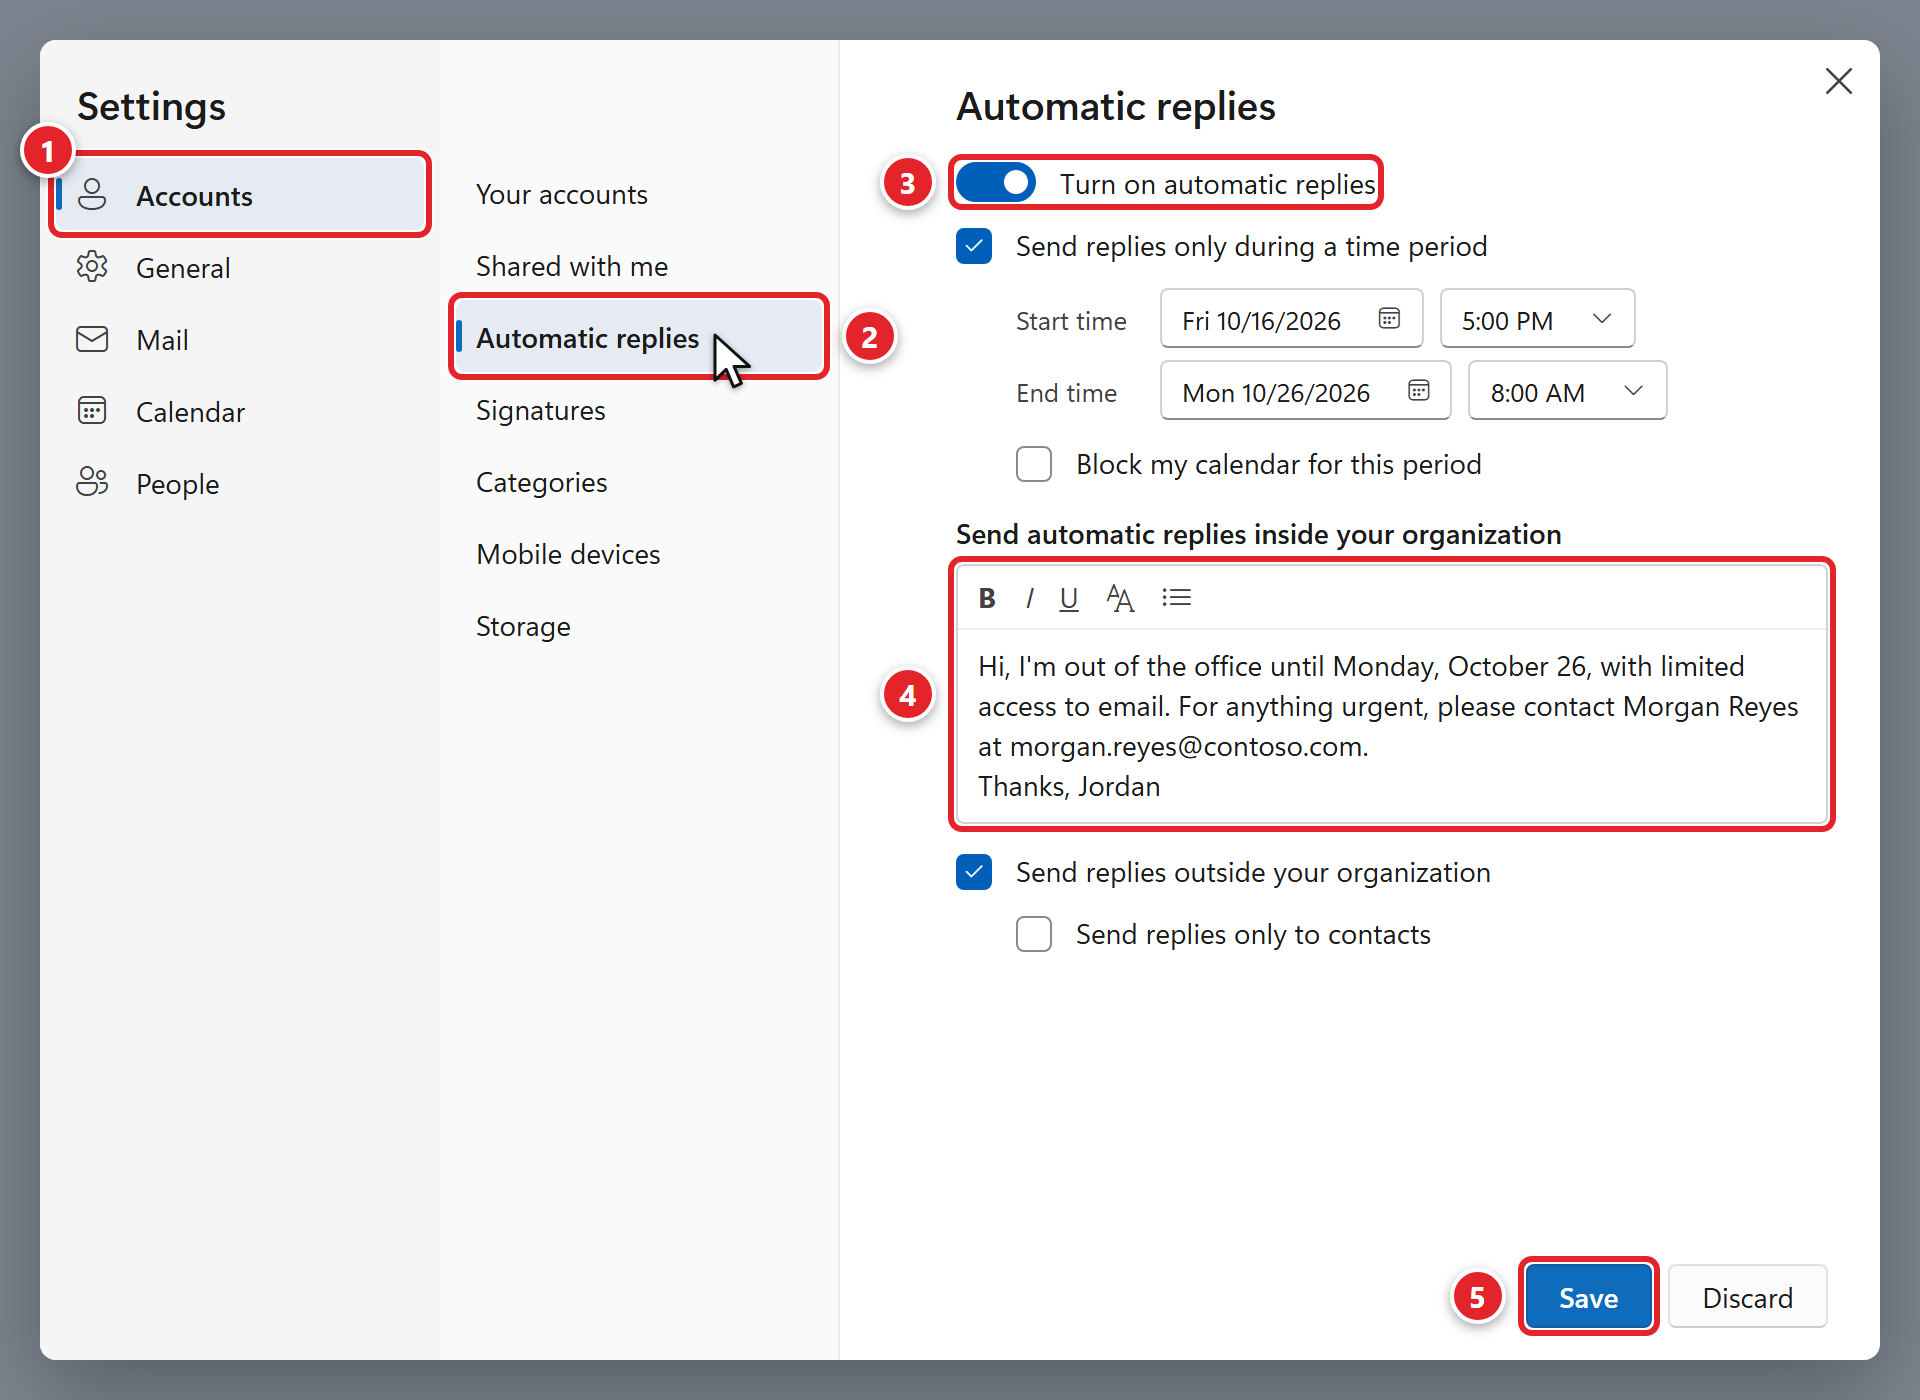
Task: Go to Shared with me section
Action: tap(640, 266)
